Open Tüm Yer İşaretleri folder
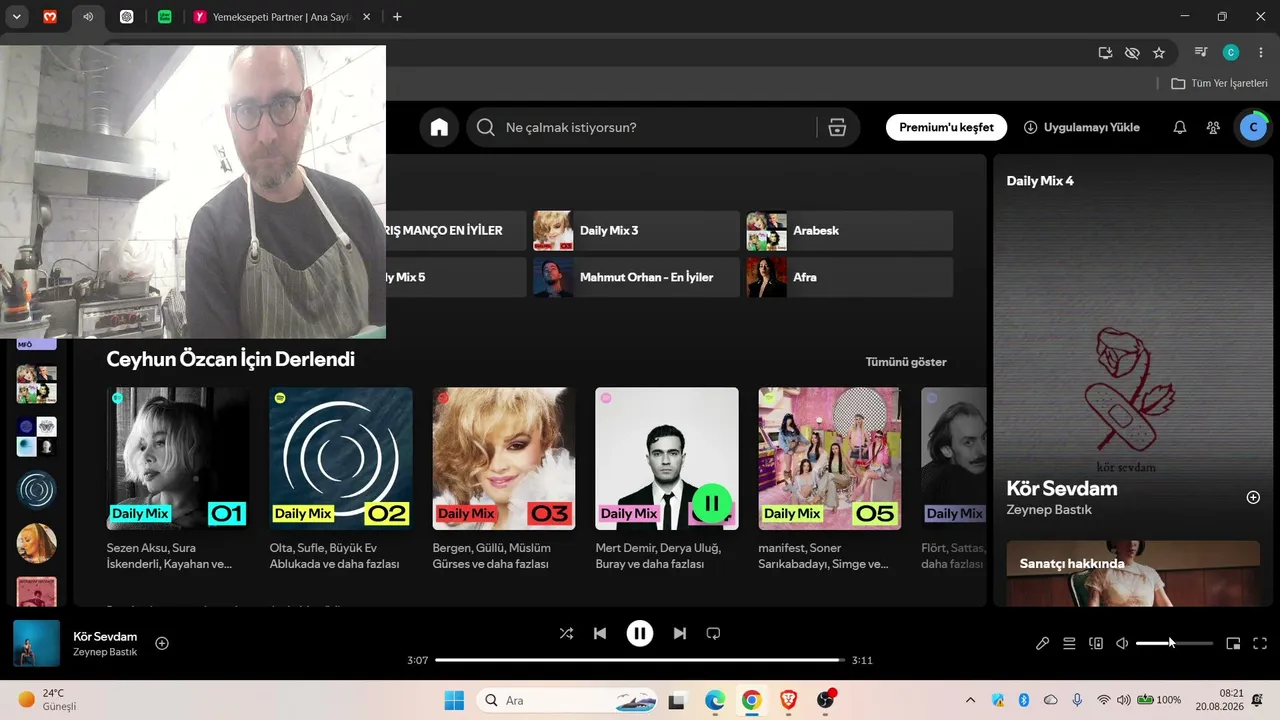The width and height of the screenshot is (1280, 720). tap(1220, 83)
